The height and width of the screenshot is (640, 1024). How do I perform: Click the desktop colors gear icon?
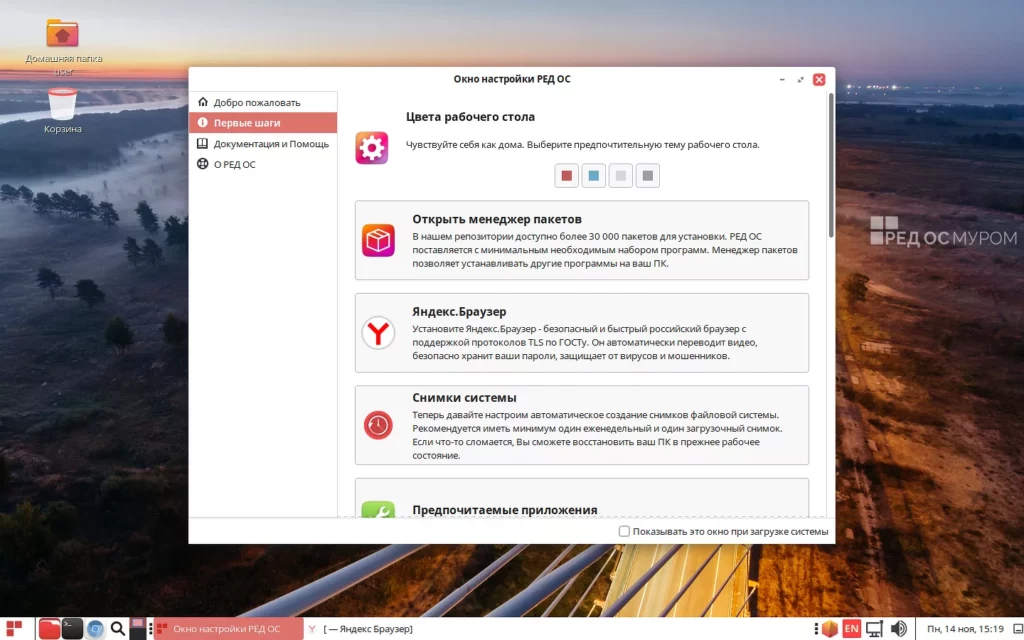[x=372, y=148]
